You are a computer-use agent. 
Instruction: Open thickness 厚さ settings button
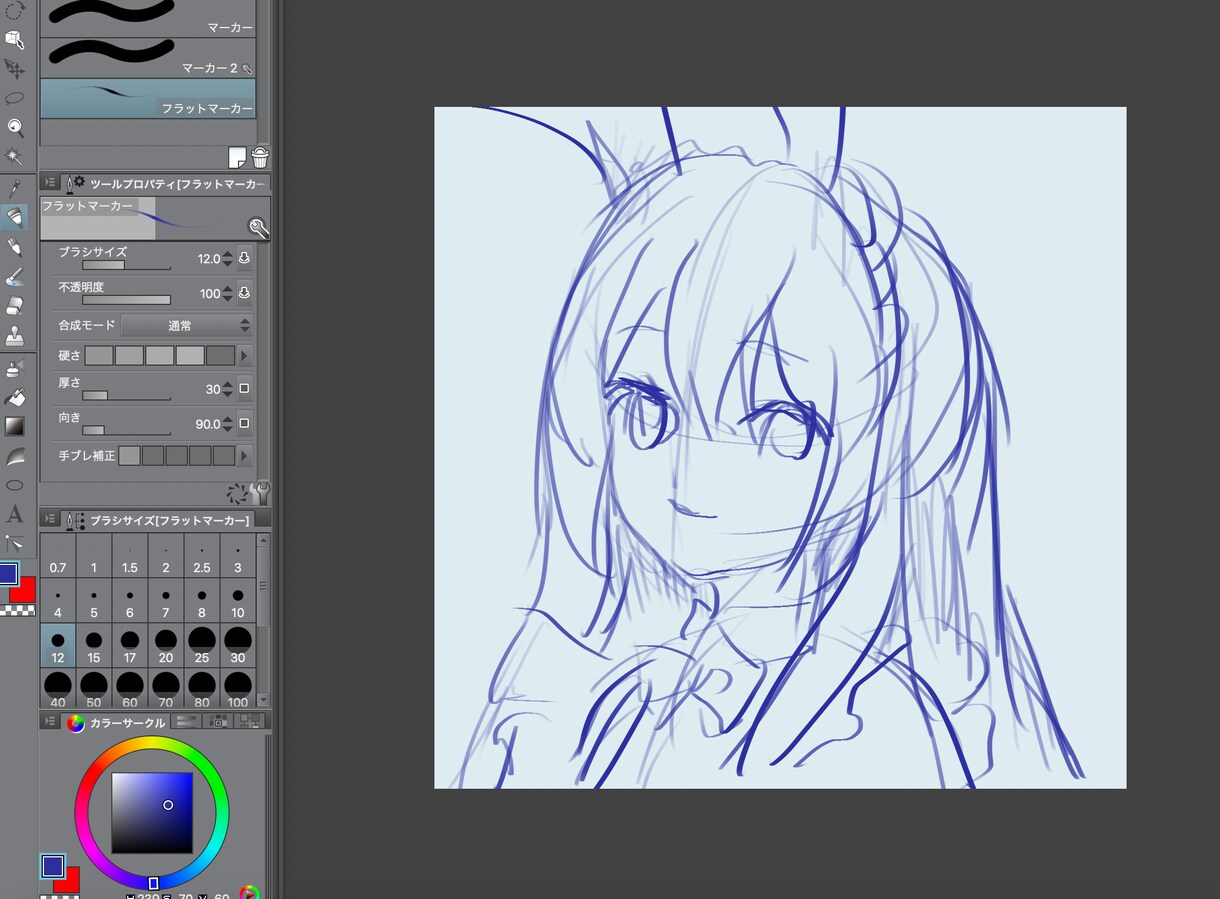(x=244, y=389)
